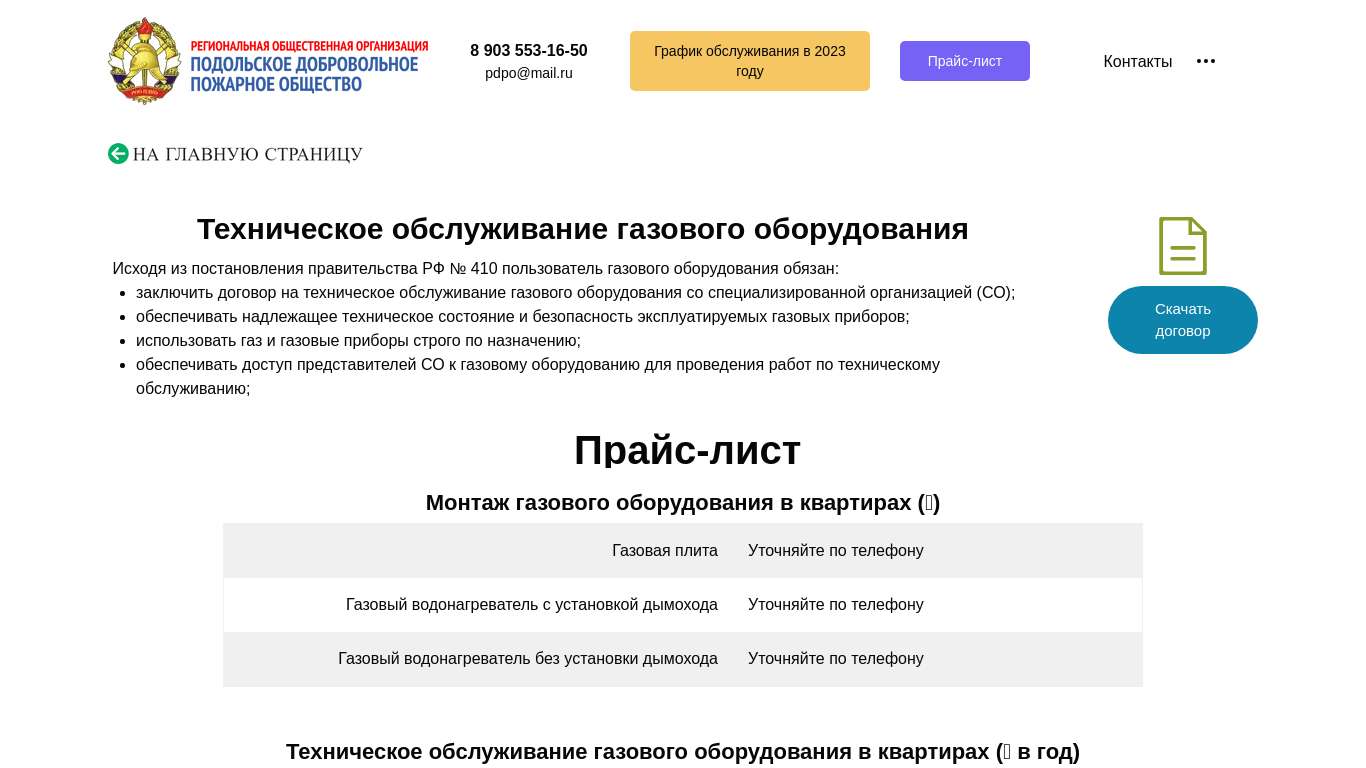This screenshot has width=1366, height=768.
Task: Follow the НА ГЛАВНУЮ СТРАНИЦУ link
Action: [247, 154]
